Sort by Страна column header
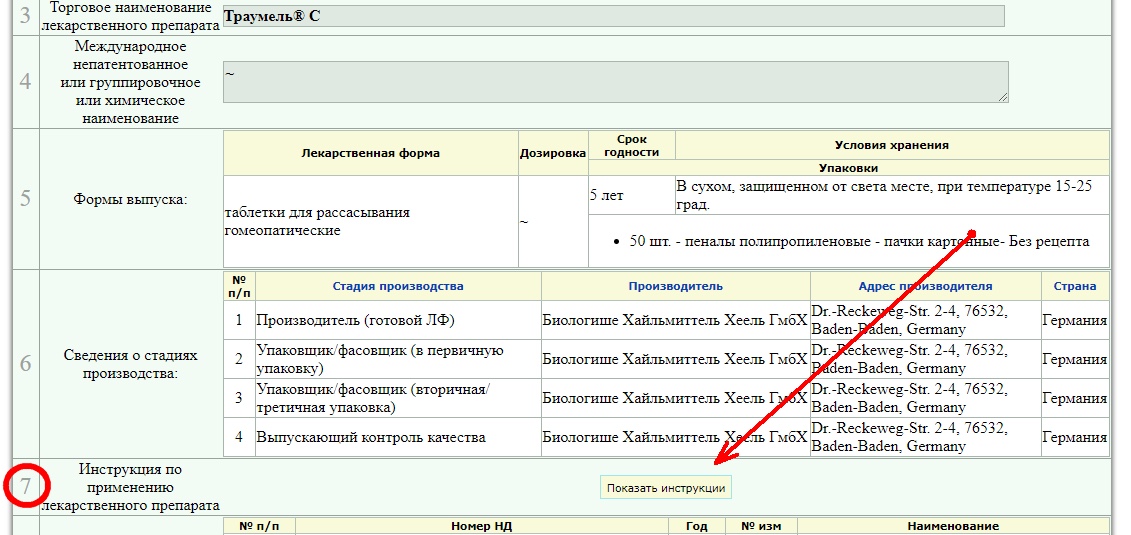 [1075, 286]
